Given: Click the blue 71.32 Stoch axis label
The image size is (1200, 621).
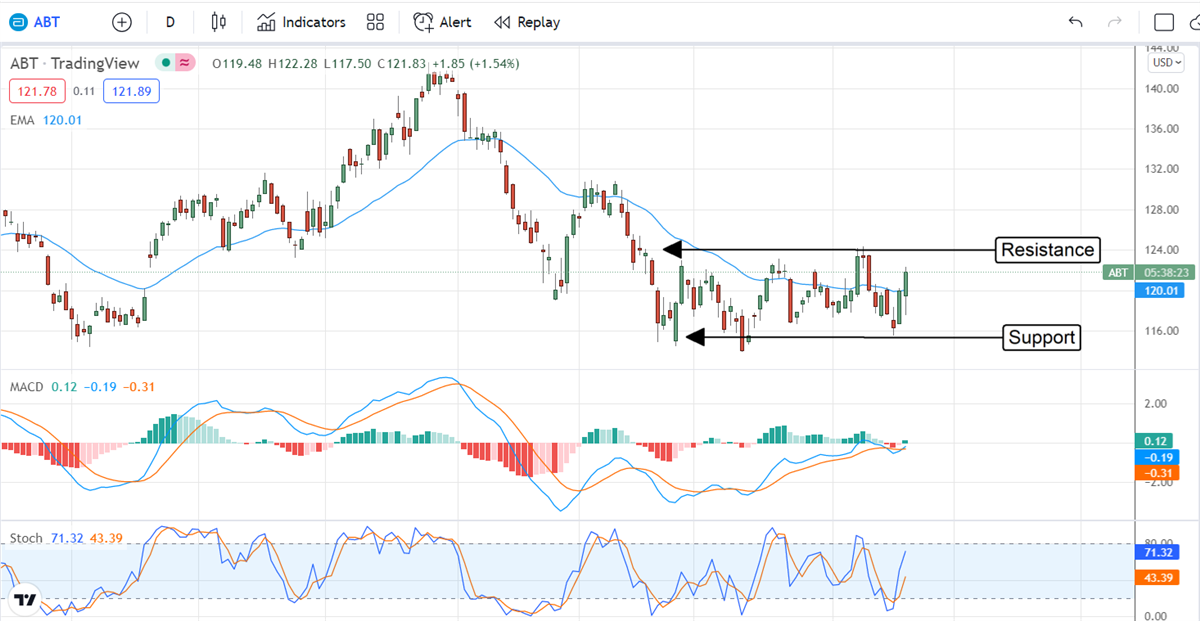Looking at the screenshot, I should click(1158, 552).
